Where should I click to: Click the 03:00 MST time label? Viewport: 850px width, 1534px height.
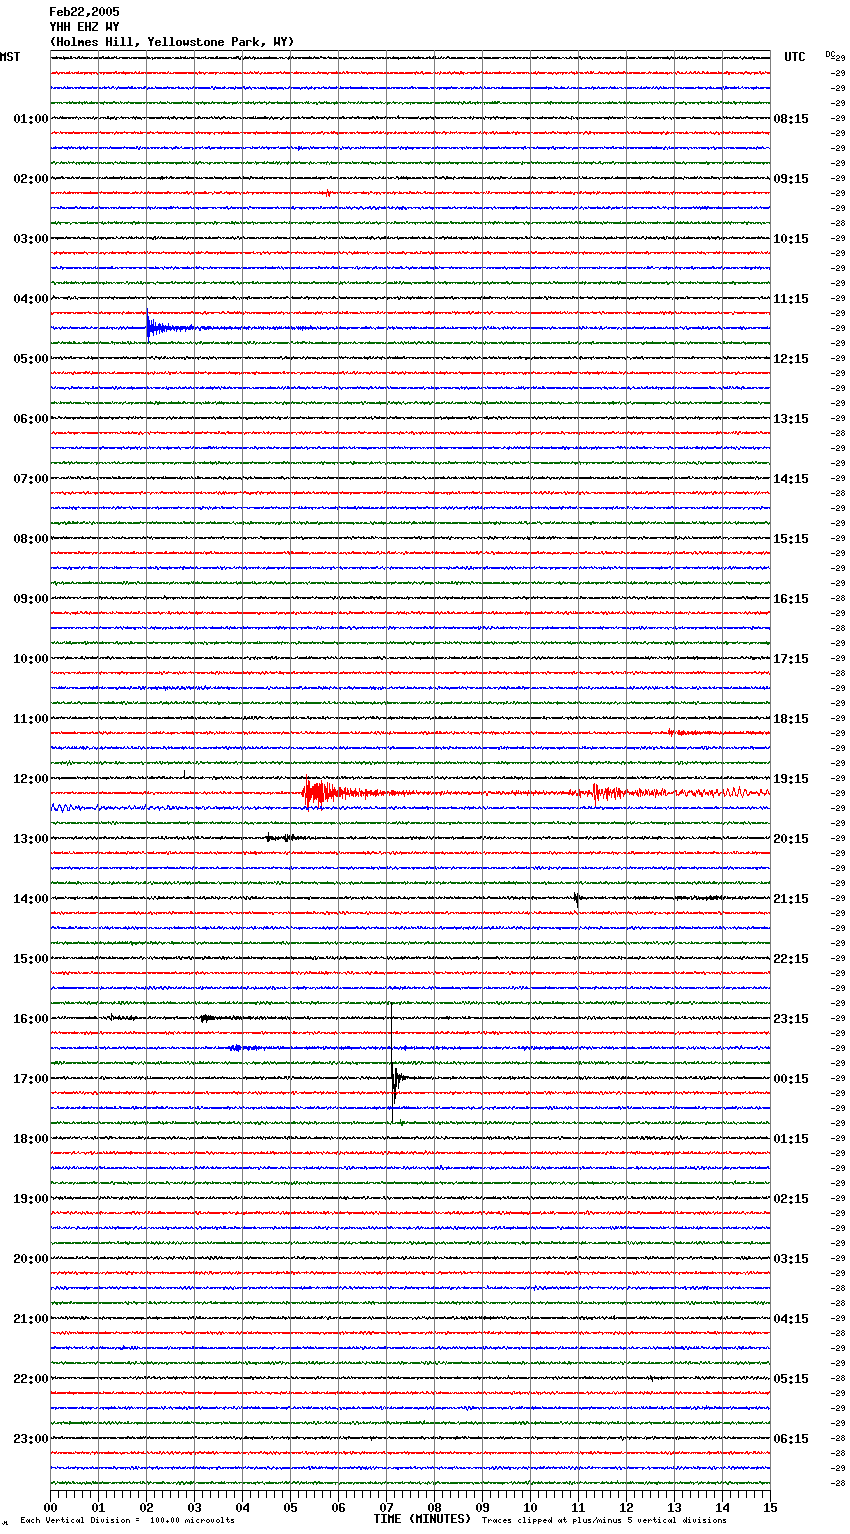(31, 239)
